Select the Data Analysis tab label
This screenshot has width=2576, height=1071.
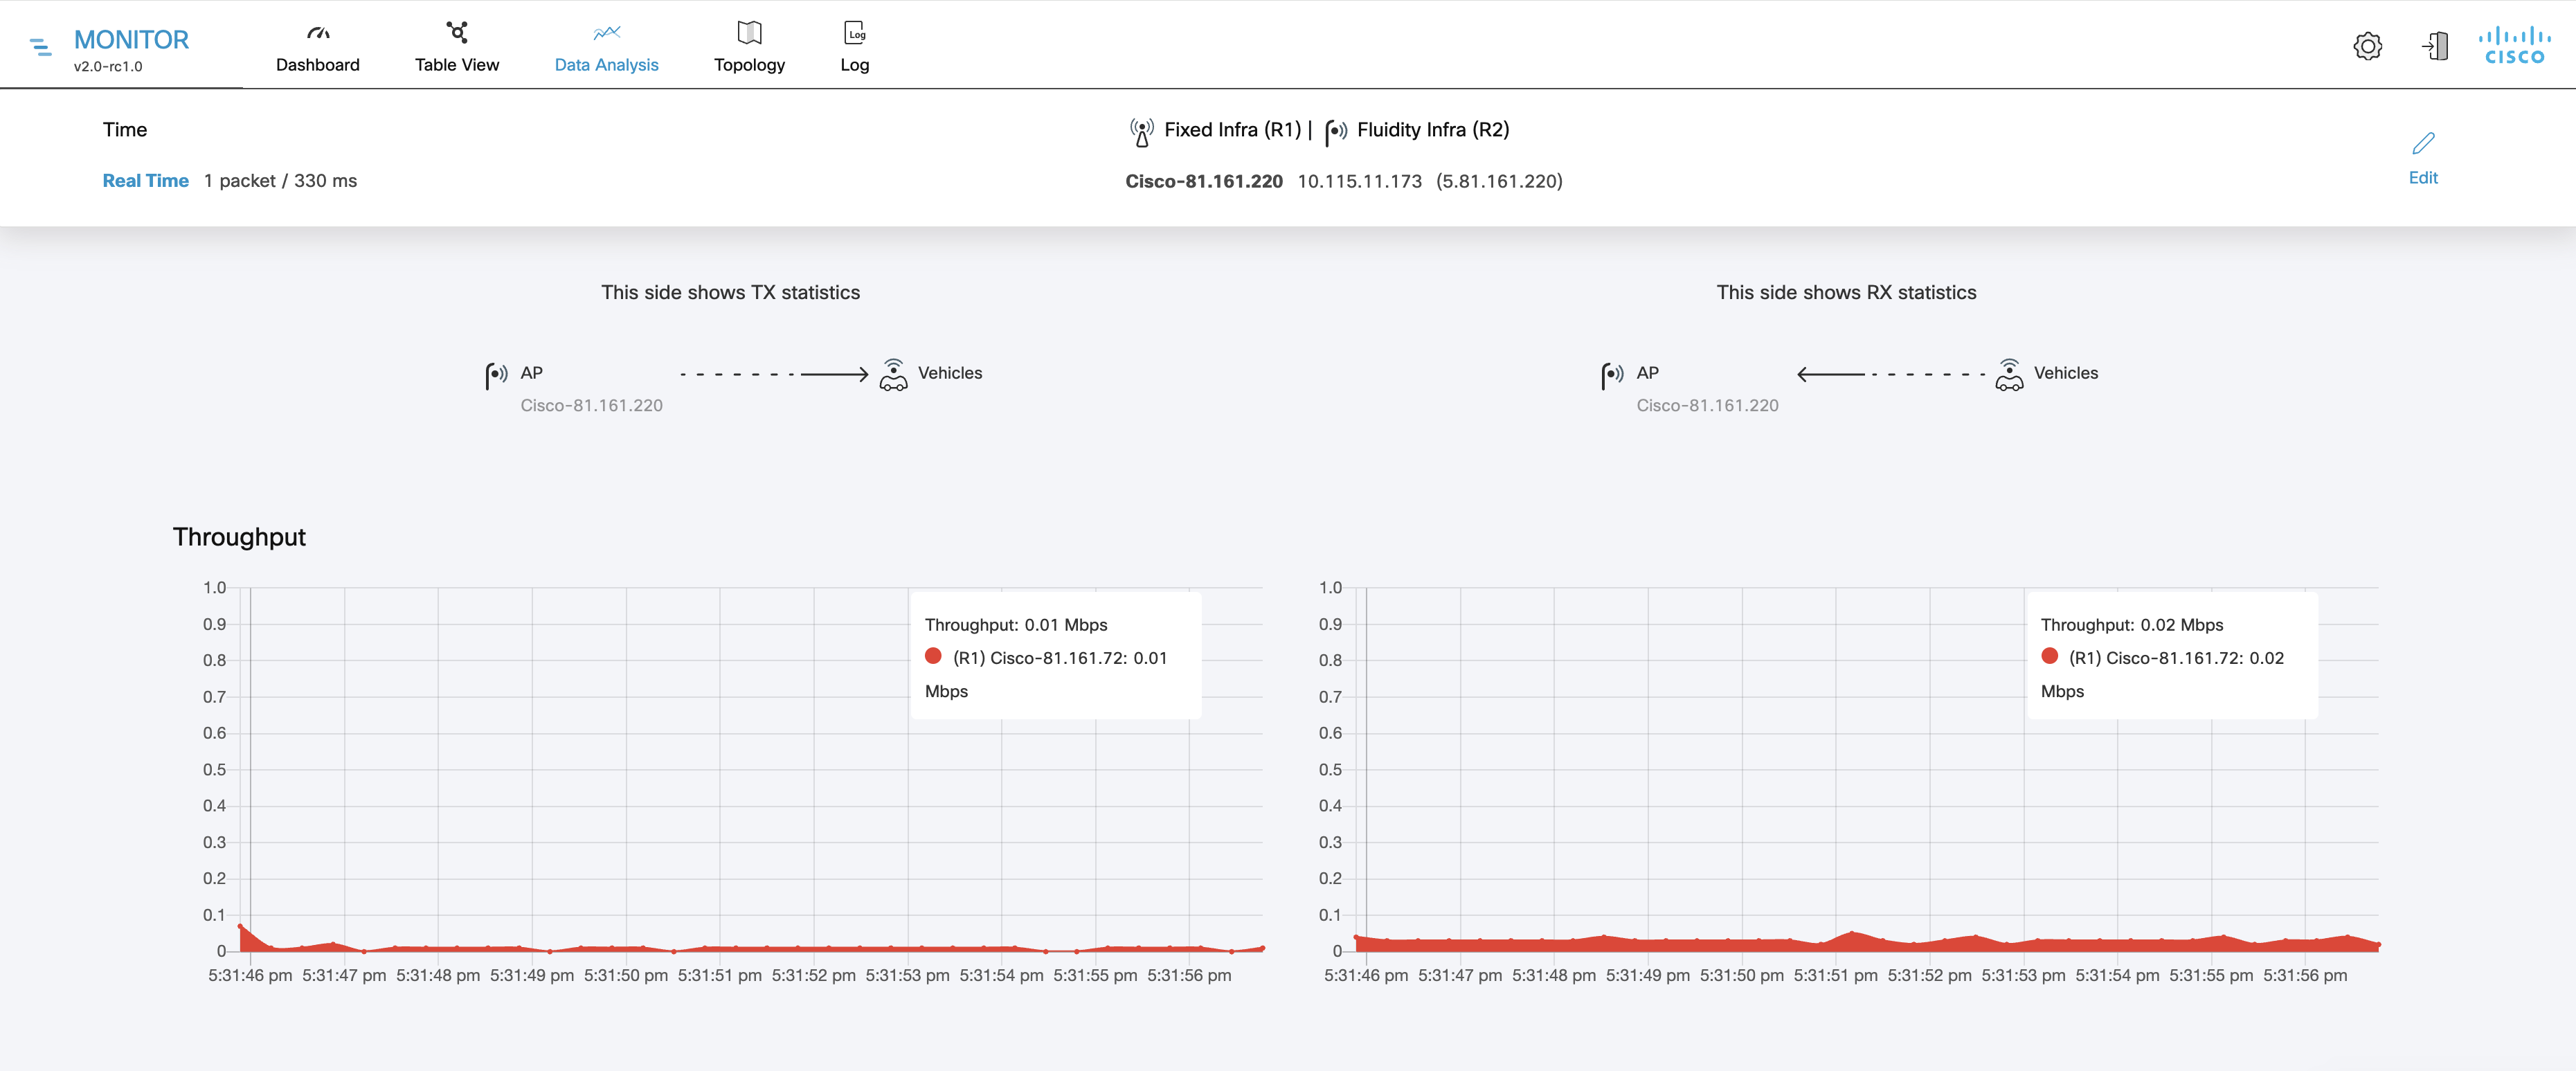pos(606,65)
